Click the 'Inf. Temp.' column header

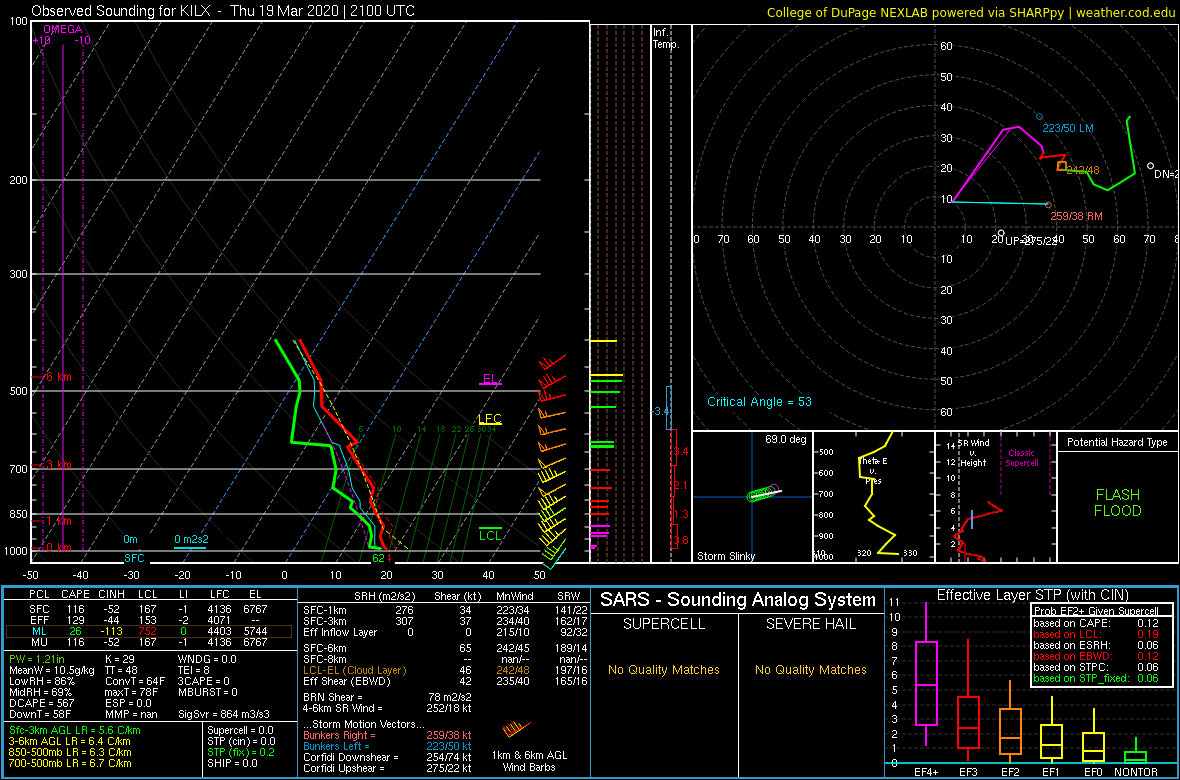(666, 39)
